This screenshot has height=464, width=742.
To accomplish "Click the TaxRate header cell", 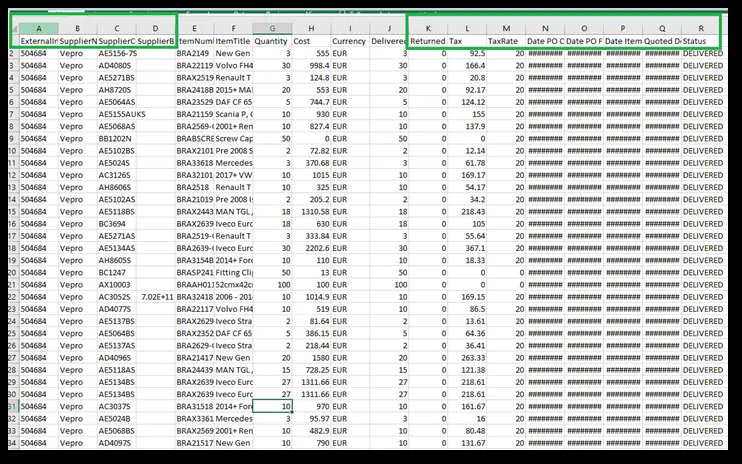I will (506, 41).
